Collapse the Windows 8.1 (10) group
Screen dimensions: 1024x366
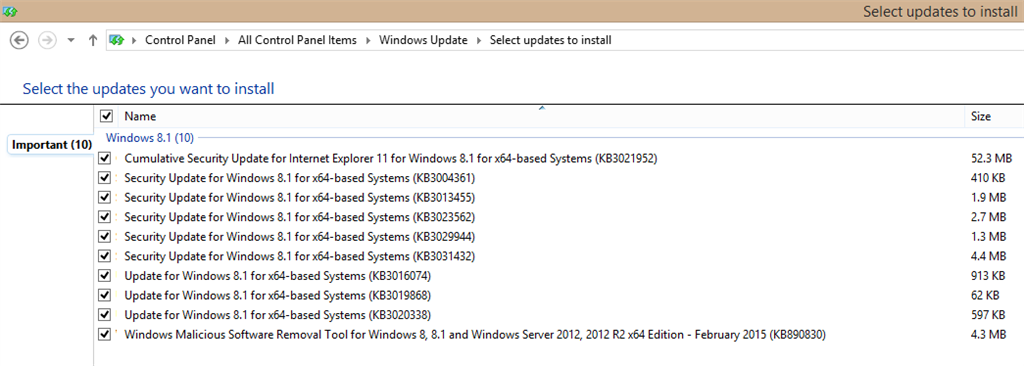[150, 138]
